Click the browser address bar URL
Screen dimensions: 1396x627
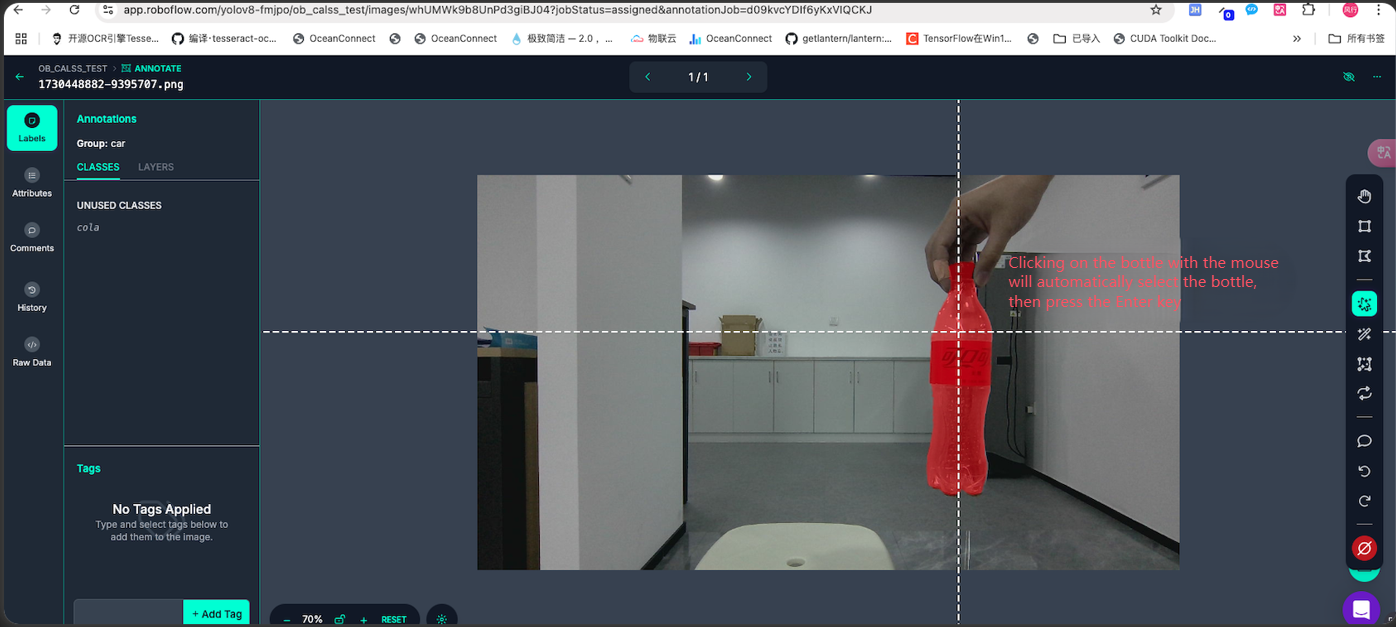click(498, 10)
